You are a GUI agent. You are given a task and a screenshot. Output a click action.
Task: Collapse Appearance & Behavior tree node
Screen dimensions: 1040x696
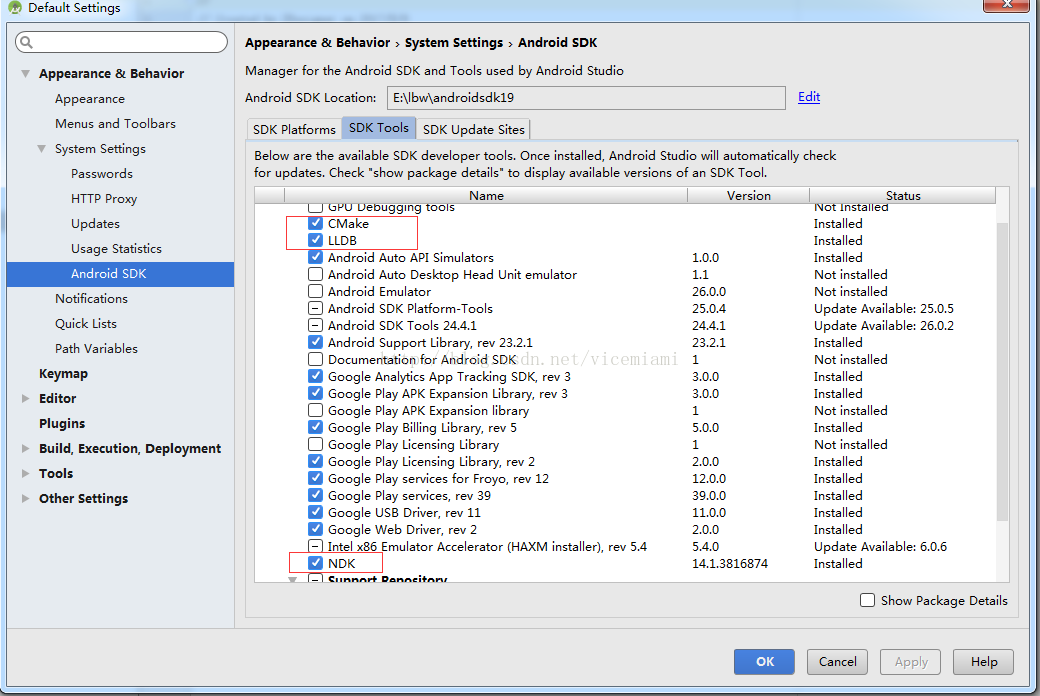click(25, 74)
